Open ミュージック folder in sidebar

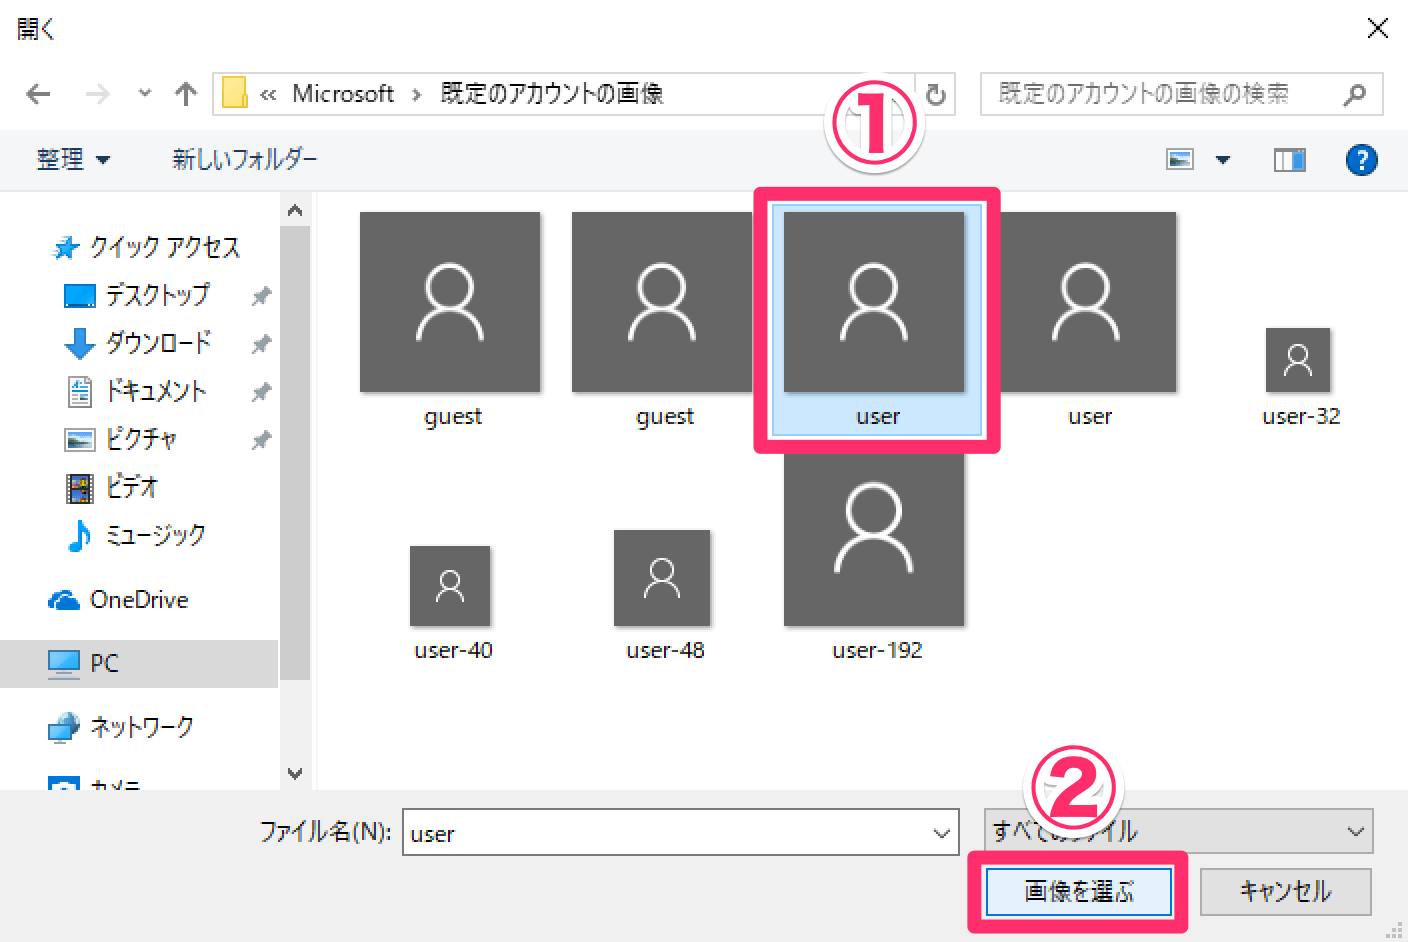136,535
